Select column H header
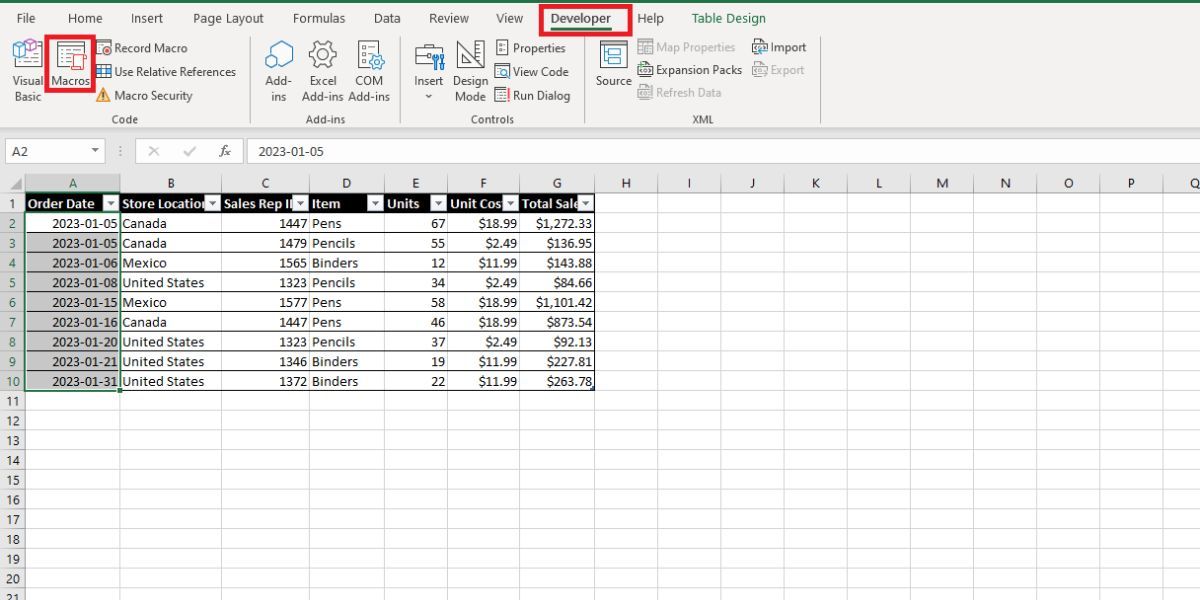Viewport: 1200px width, 600px height. [x=626, y=183]
